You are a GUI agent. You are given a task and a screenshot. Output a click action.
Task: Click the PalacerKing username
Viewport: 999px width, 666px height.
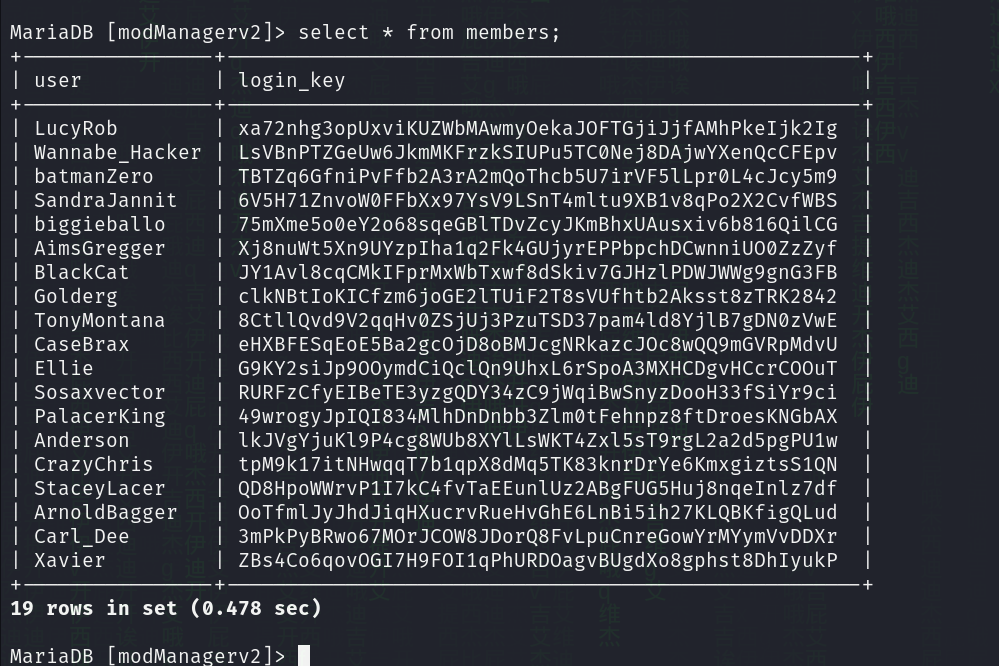(x=100, y=416)
